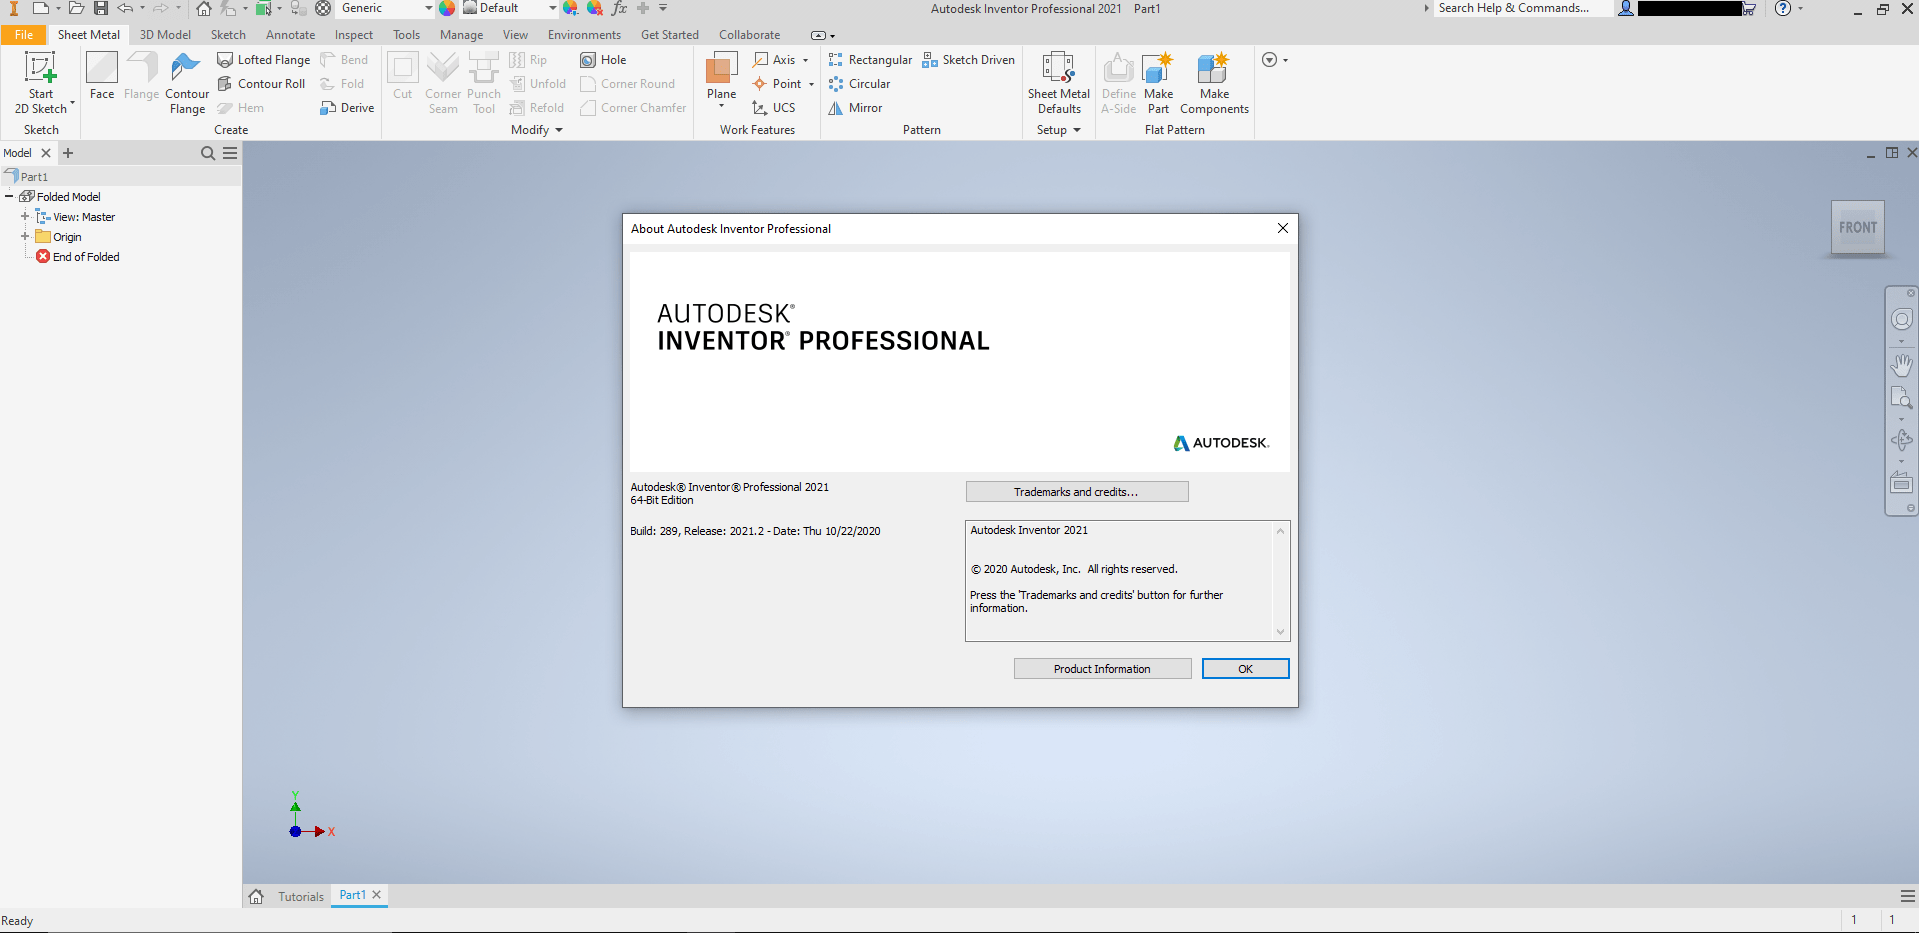The width and height of the screenshot is (1919, 933).
Task: Select the Sketch Driven pattern tool
Action: click(968, 60)
